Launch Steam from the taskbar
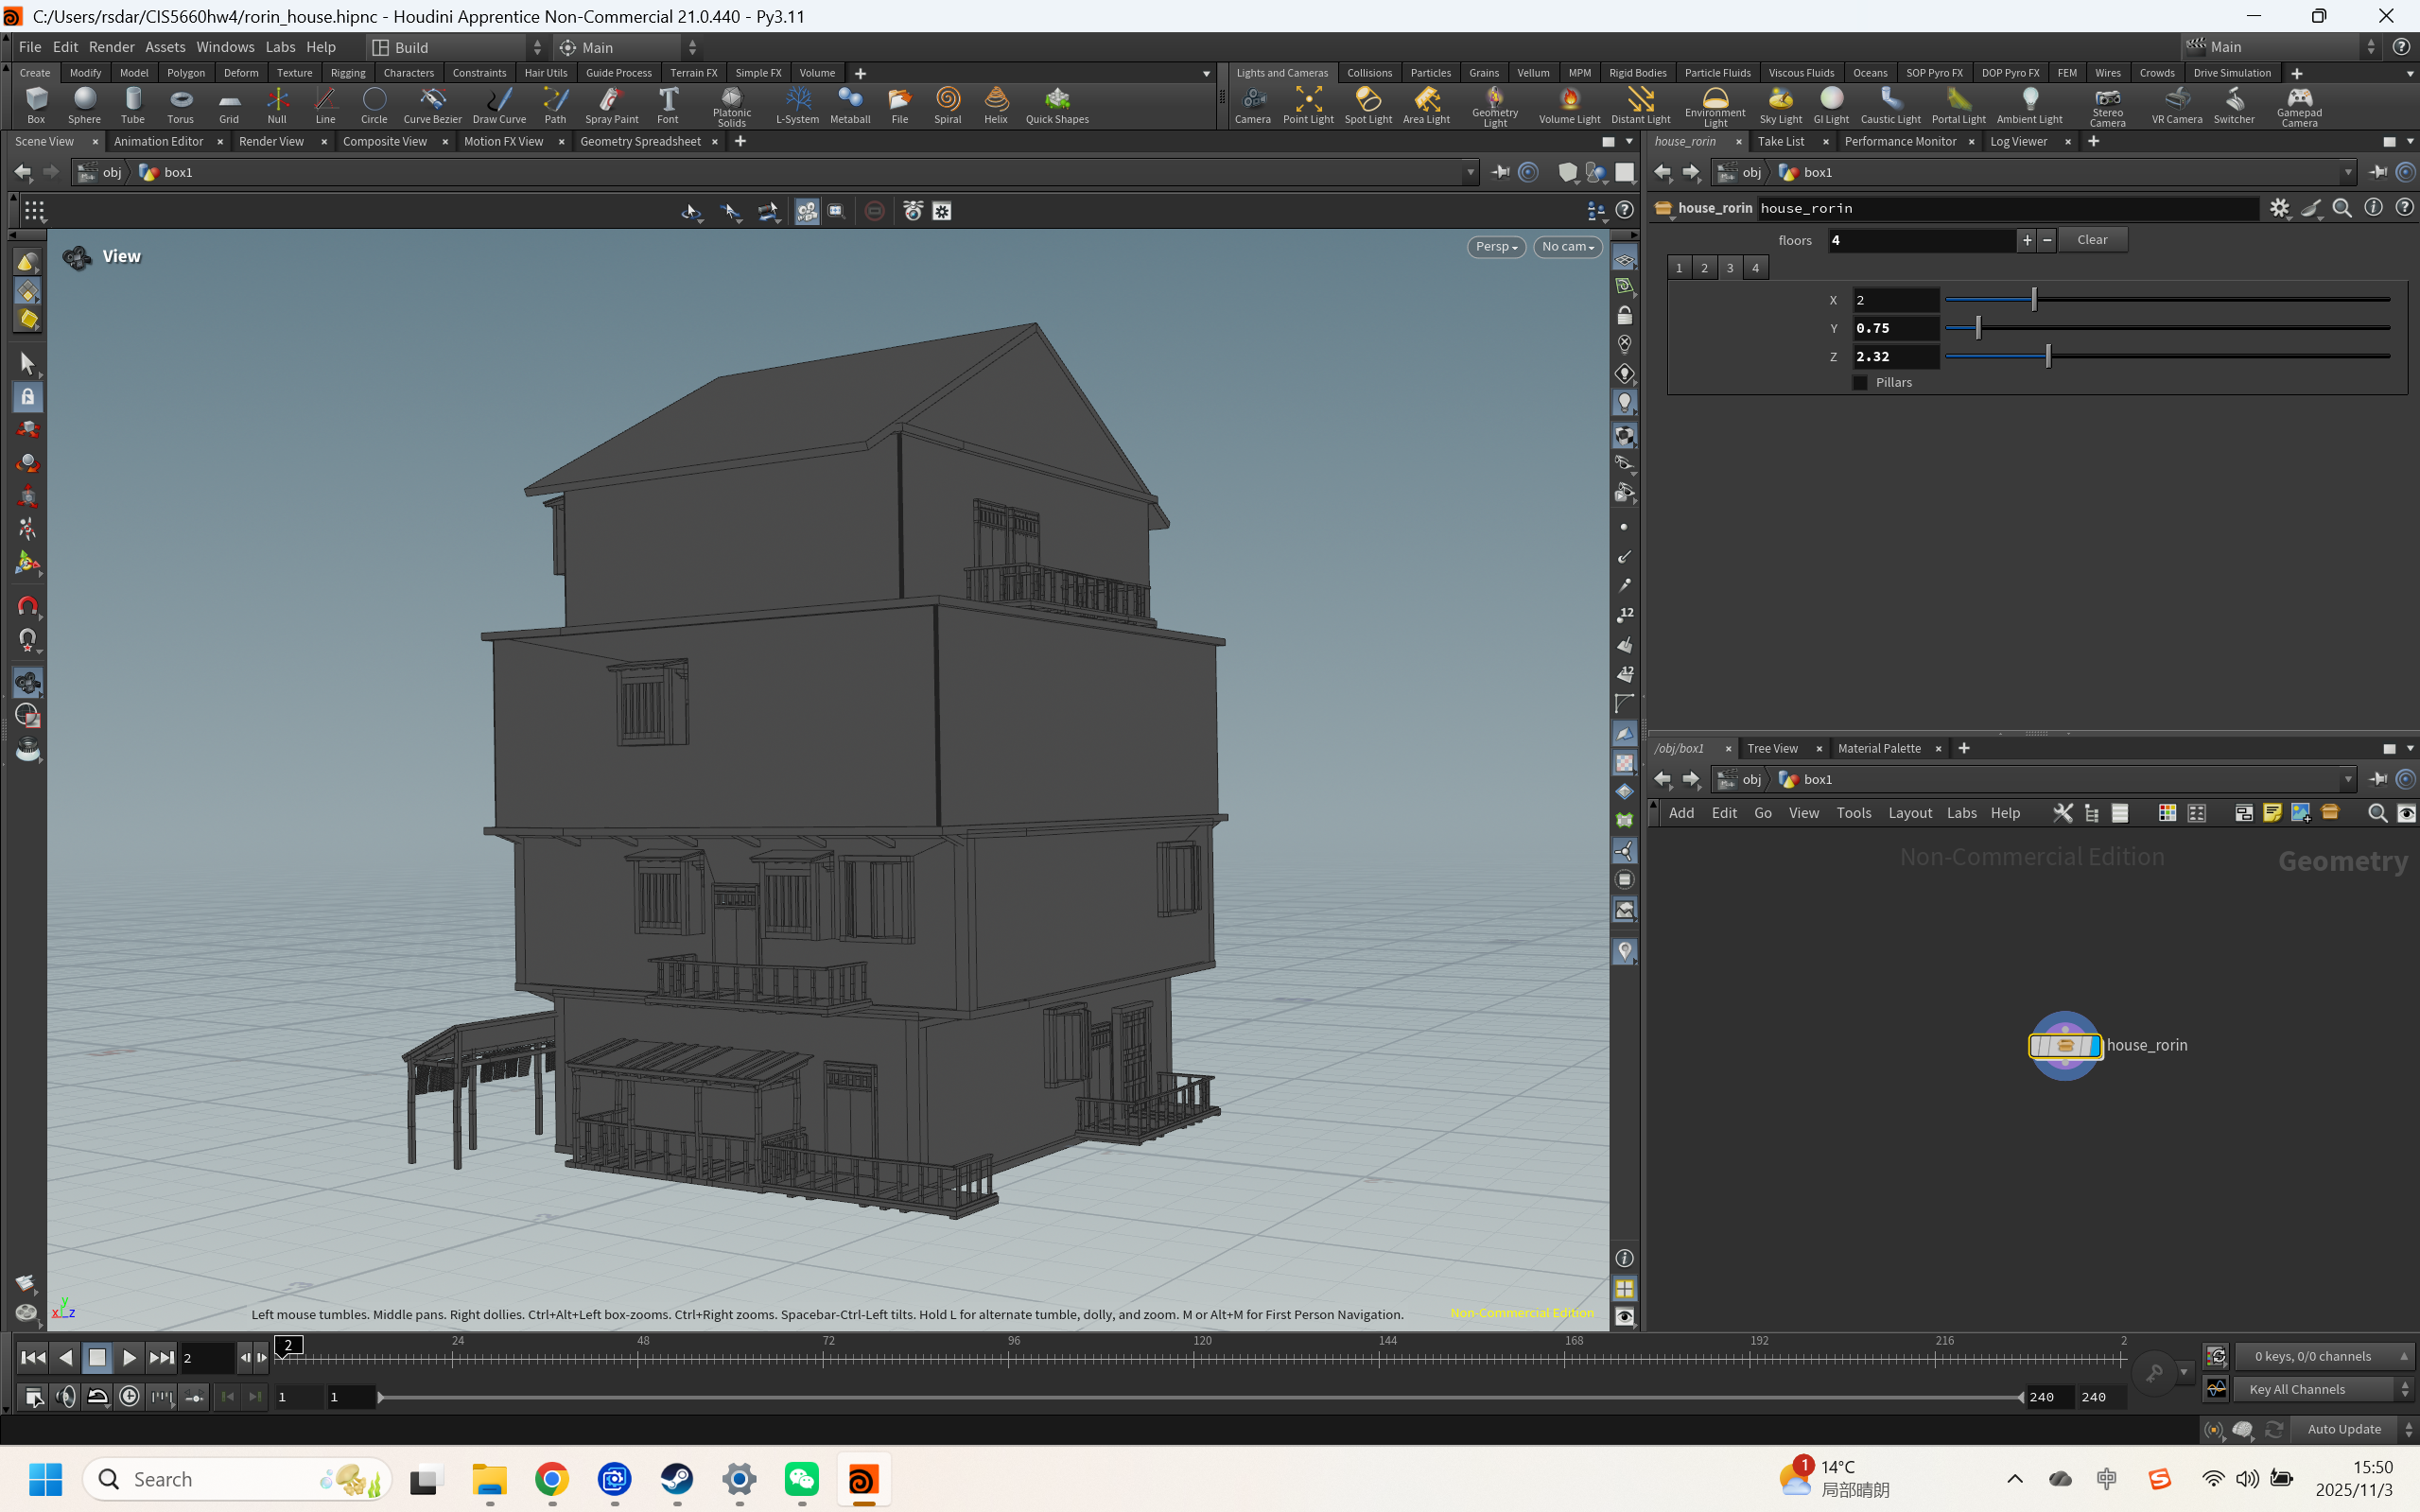The width and height of the screenshot is (2420, 1512). click(x=677, y=1479)
